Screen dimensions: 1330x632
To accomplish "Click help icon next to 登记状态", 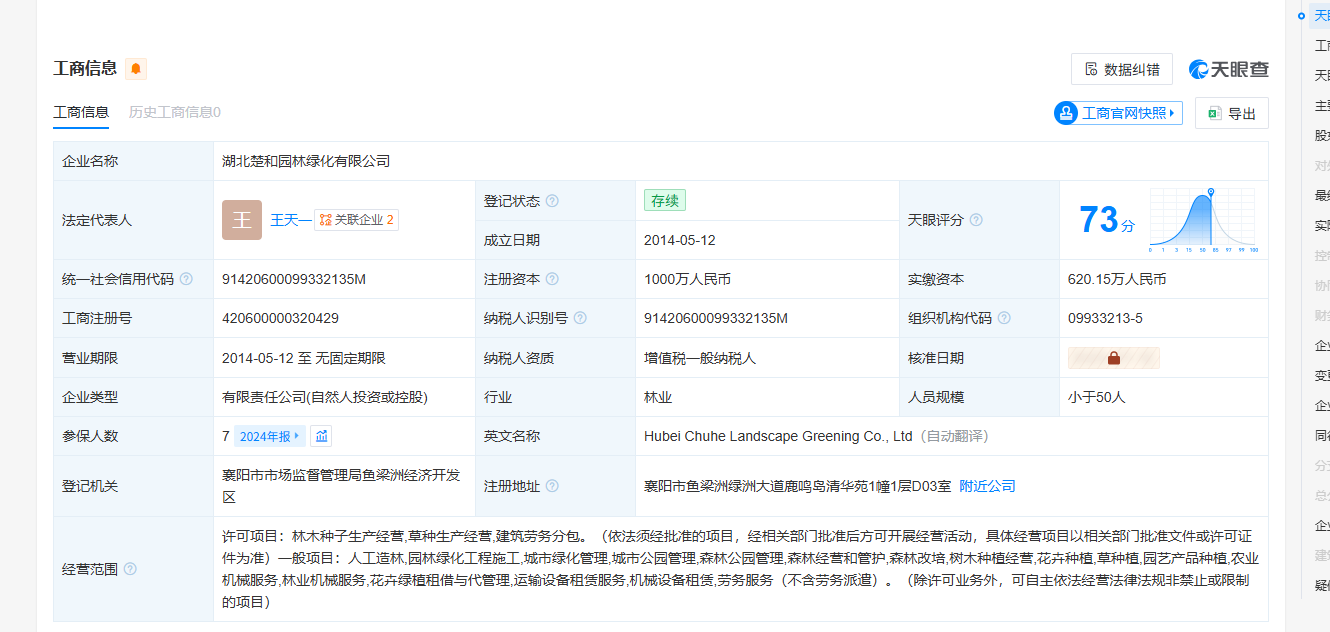I will pyautogui.click(x=552, y=201).
